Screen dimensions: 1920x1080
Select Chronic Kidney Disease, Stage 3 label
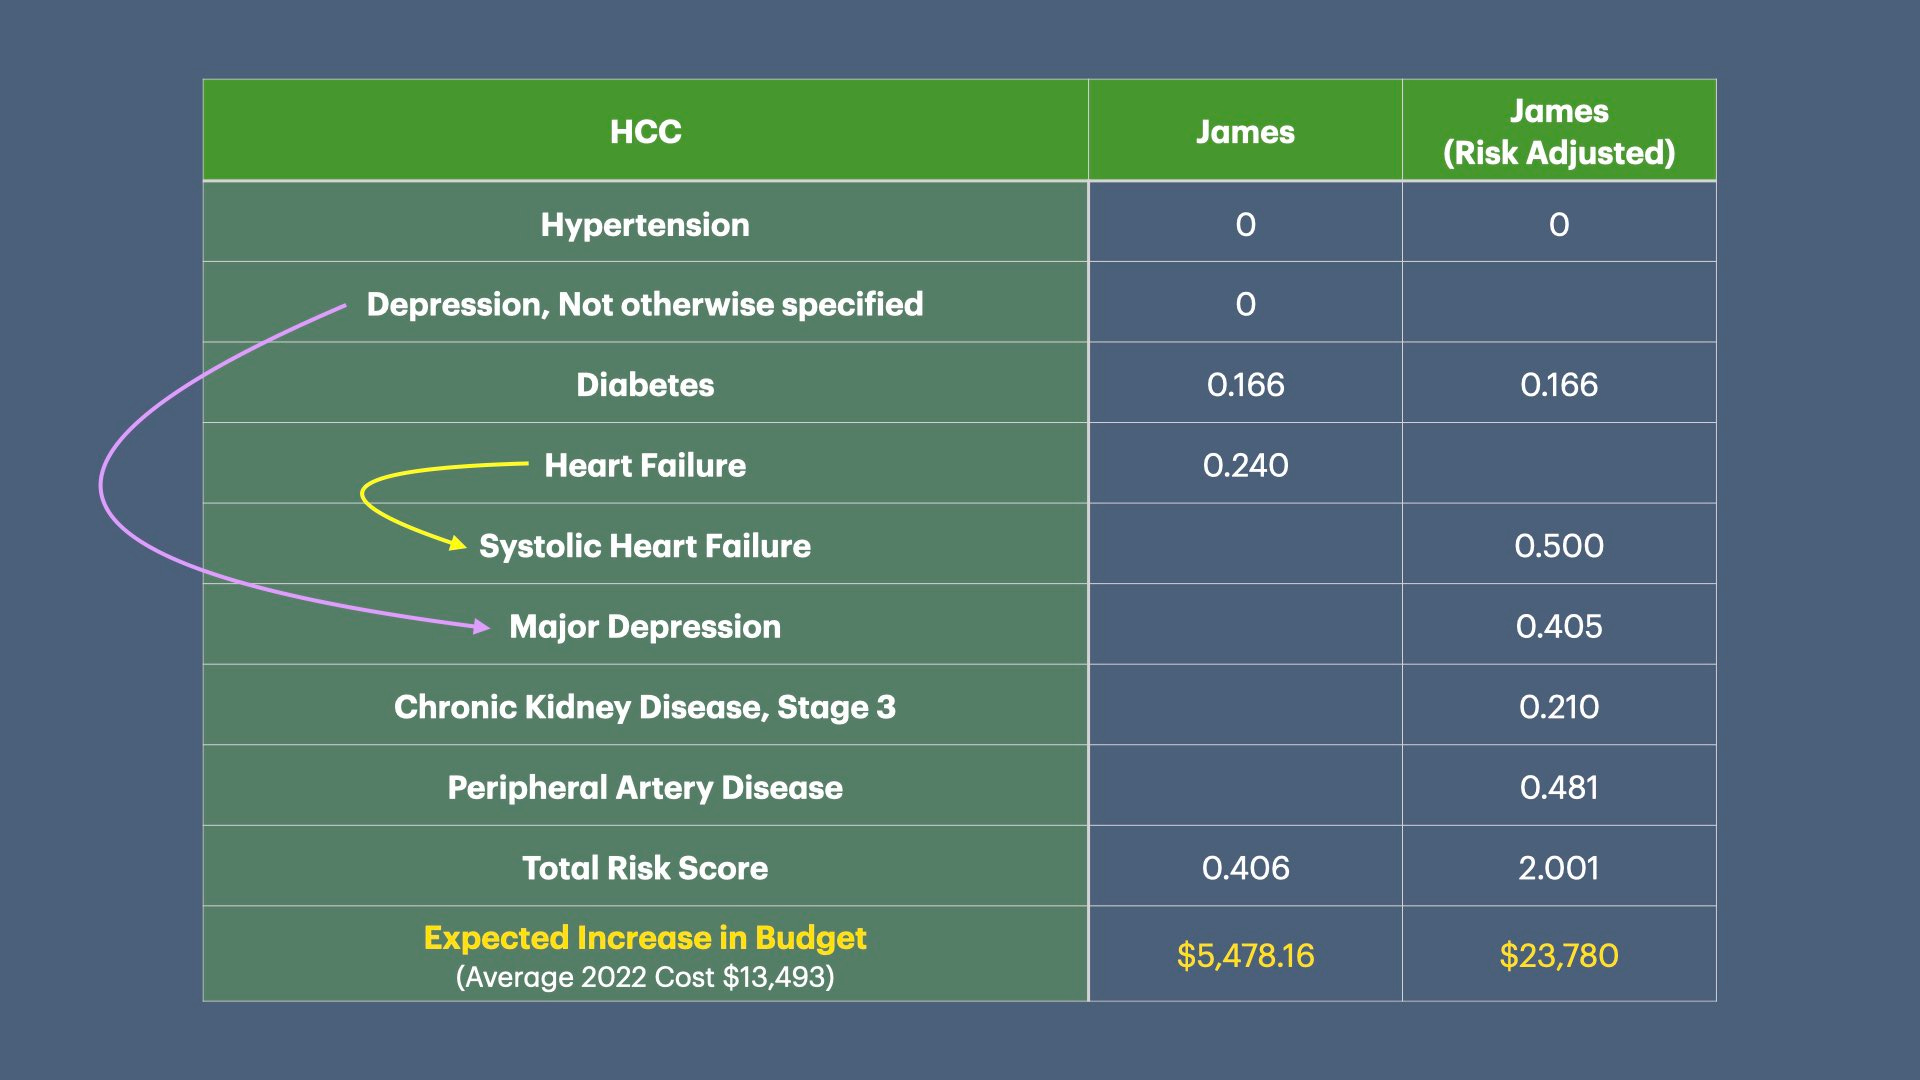coord(645,707)
